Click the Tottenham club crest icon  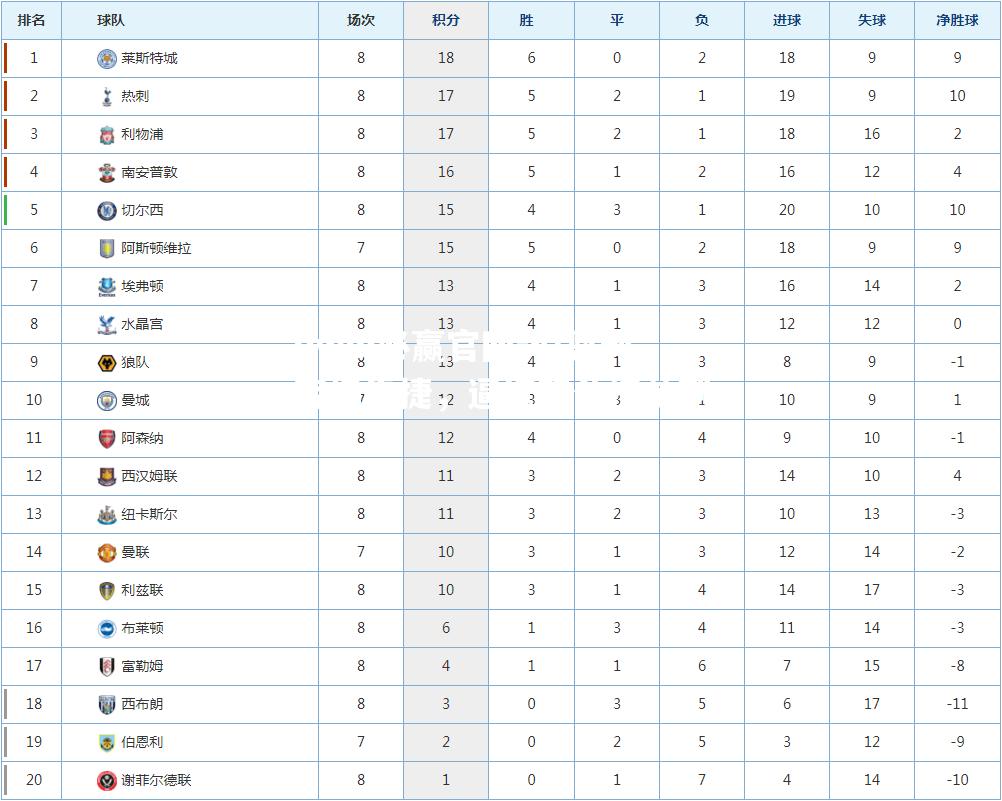tap(107, 97)
